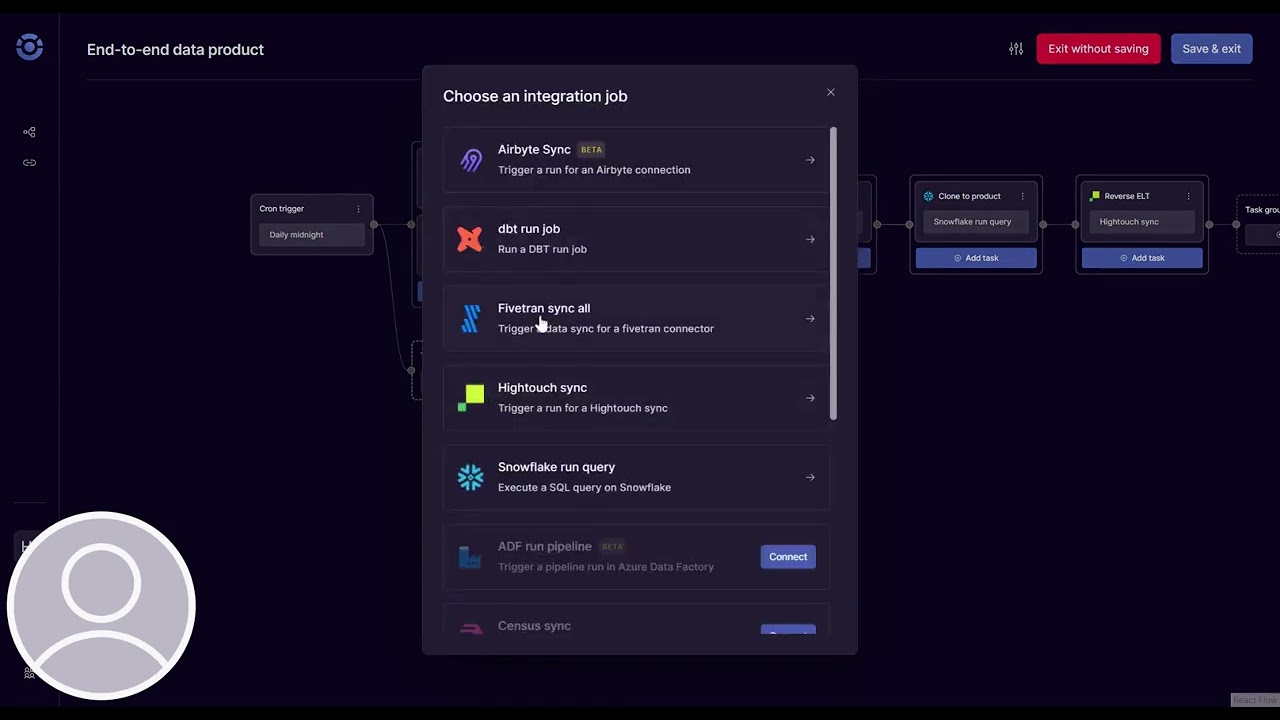Click the arrow on the dbt run job row
The image size is (1280, 720).
click(810, 239)
